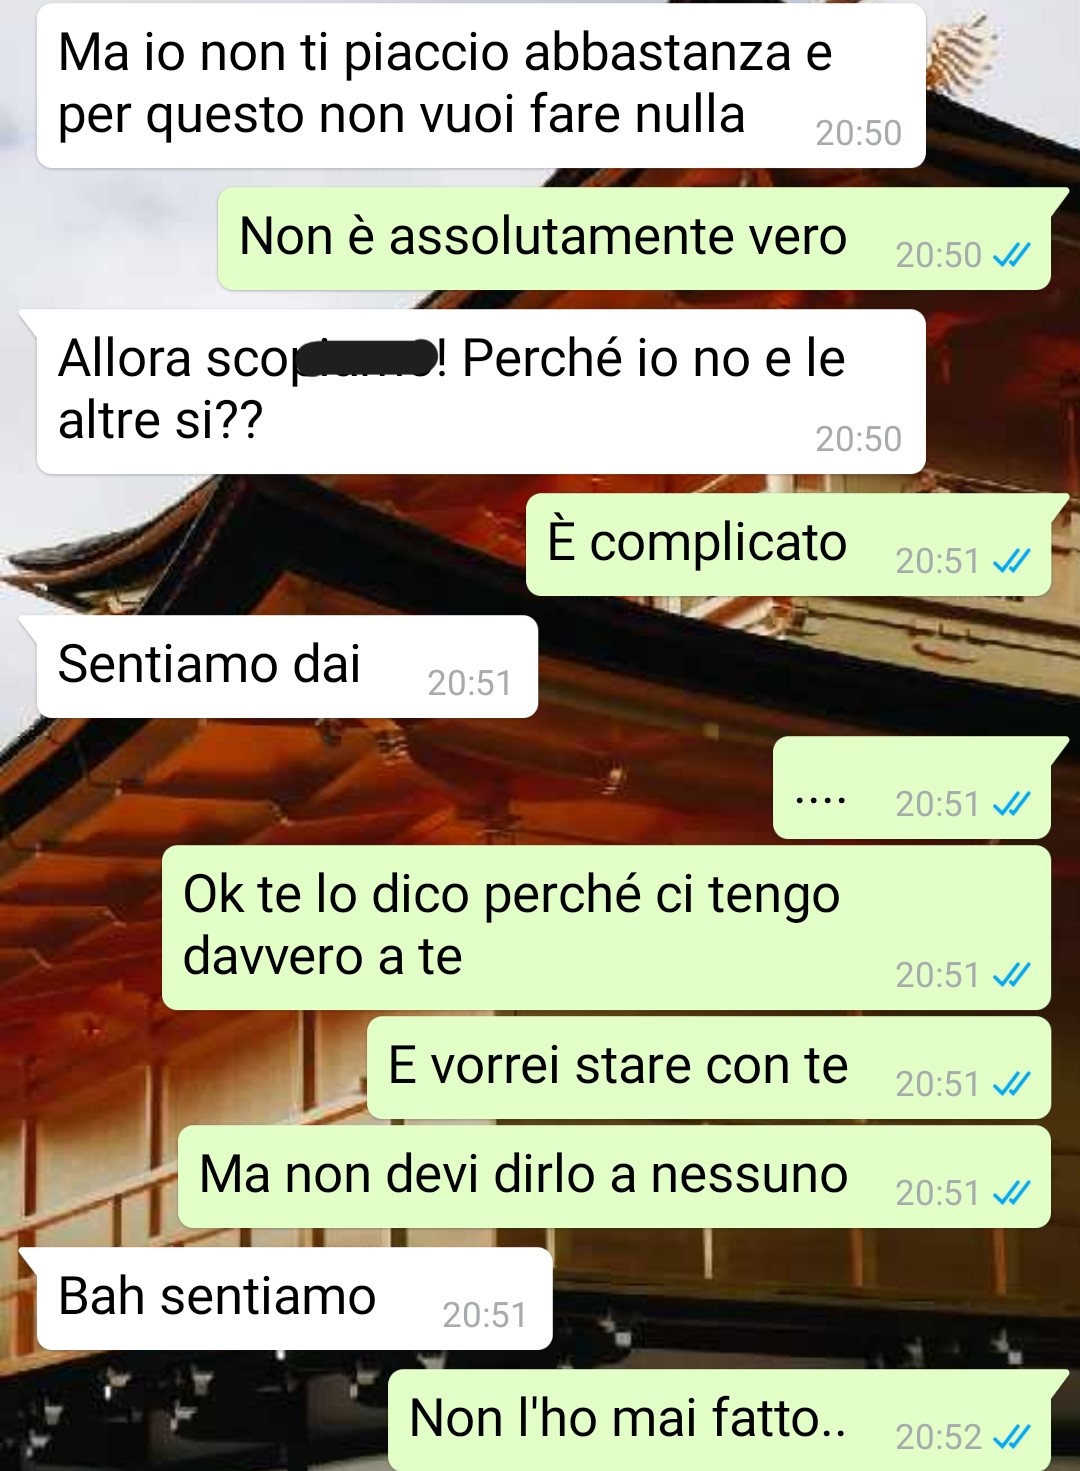Image resolution: width=1080 pixels, height=1471 pixels.
Task: Tap the read receipt ticks beside "È complicato"
Action: [1011, 562]
